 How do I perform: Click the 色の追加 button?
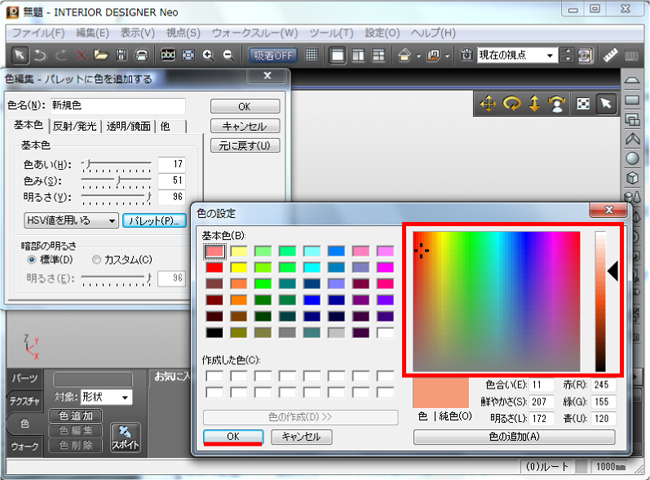click(x=516, y=436)
